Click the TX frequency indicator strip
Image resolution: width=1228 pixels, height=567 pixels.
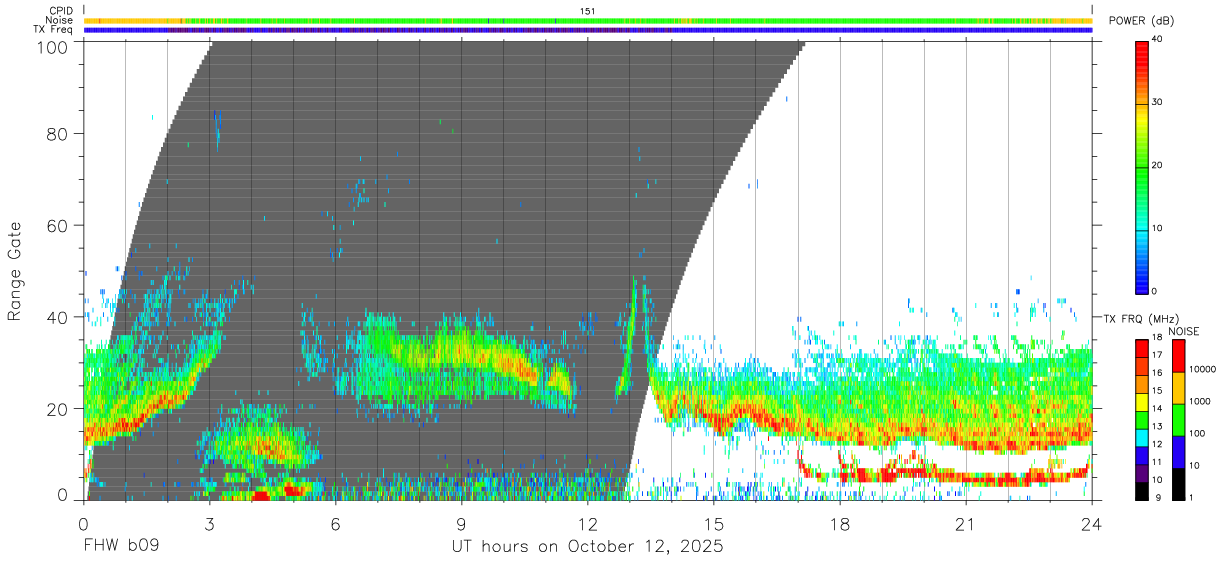[588, 30]
